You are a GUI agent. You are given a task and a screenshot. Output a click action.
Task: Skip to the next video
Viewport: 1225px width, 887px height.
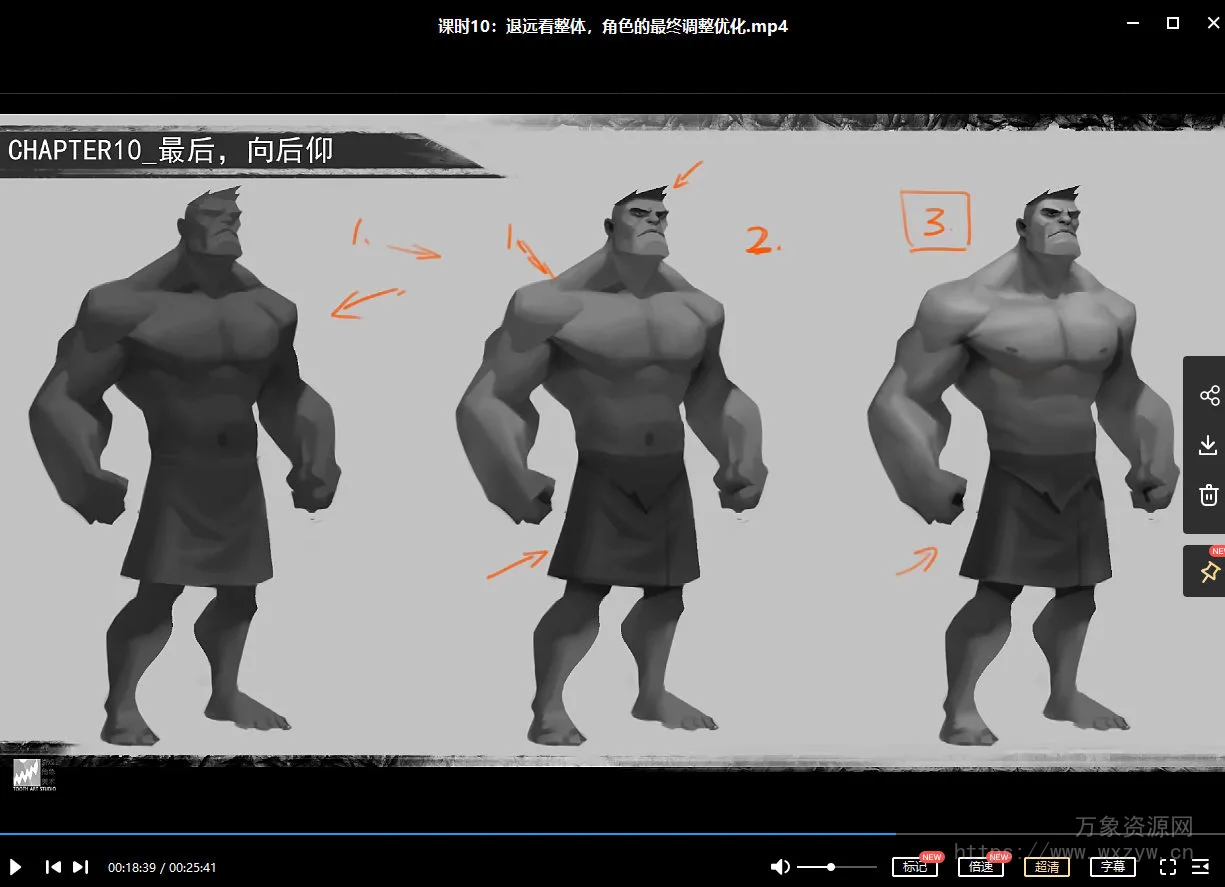(81, 867)
